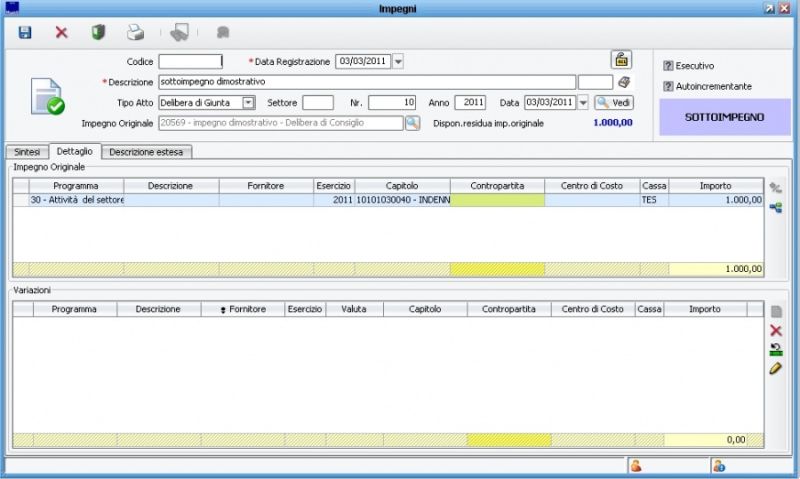Image resolution: width=800 pixels, height=479 pixels.
Task: Expand the Tipo Atto dropdown
Action: point(249,102)
